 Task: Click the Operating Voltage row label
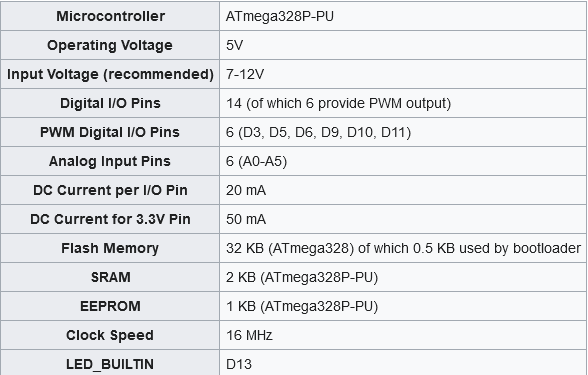click(x=110, y=45)
